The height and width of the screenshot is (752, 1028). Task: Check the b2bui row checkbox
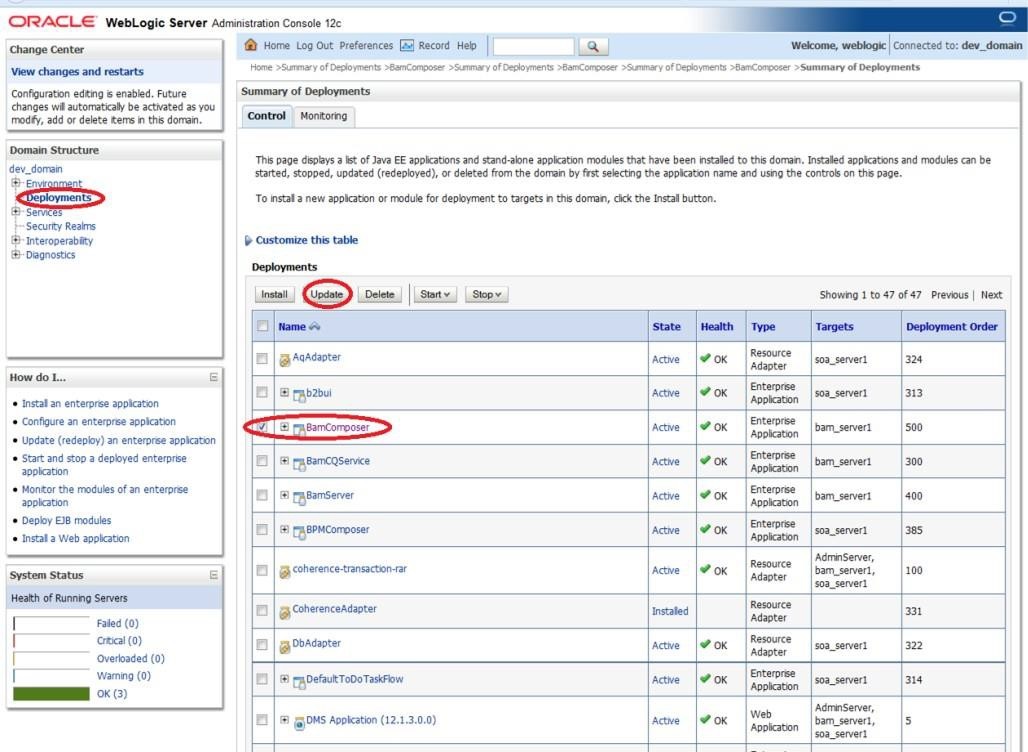coord(262,392)
